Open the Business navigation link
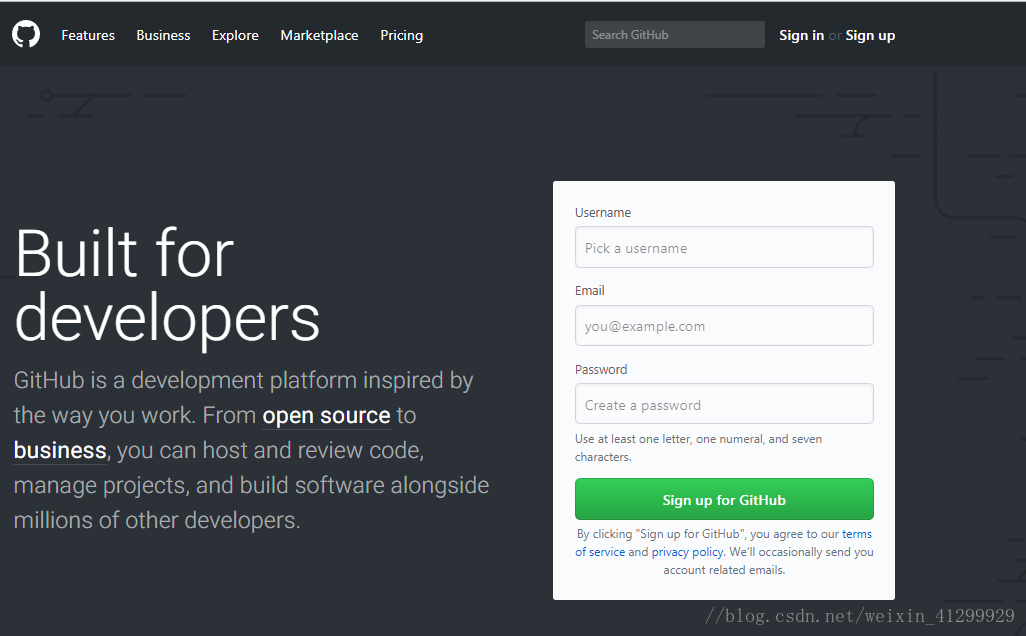The height and width of the screenshot is (636, 1026). 163,35
